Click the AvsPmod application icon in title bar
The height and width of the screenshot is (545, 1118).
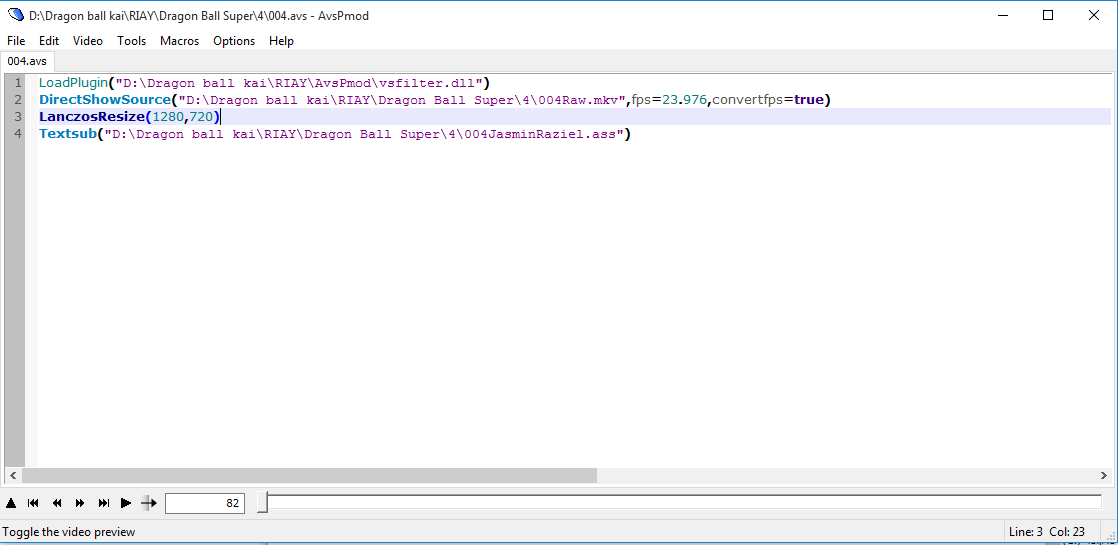point(16,15)
